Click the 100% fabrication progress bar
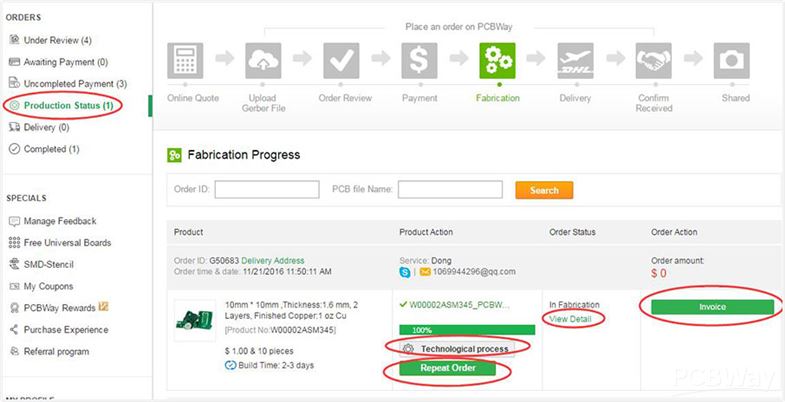Viewport: 785px width, 402px height. pyautogui.click(x=467, y=330)
